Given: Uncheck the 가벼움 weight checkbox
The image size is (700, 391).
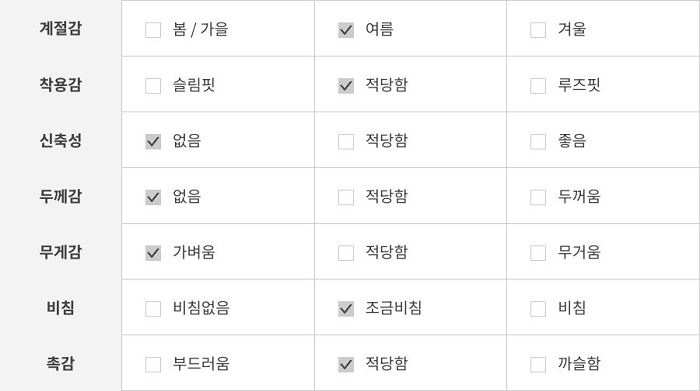Looking at the screenshot, I should 153,253.
